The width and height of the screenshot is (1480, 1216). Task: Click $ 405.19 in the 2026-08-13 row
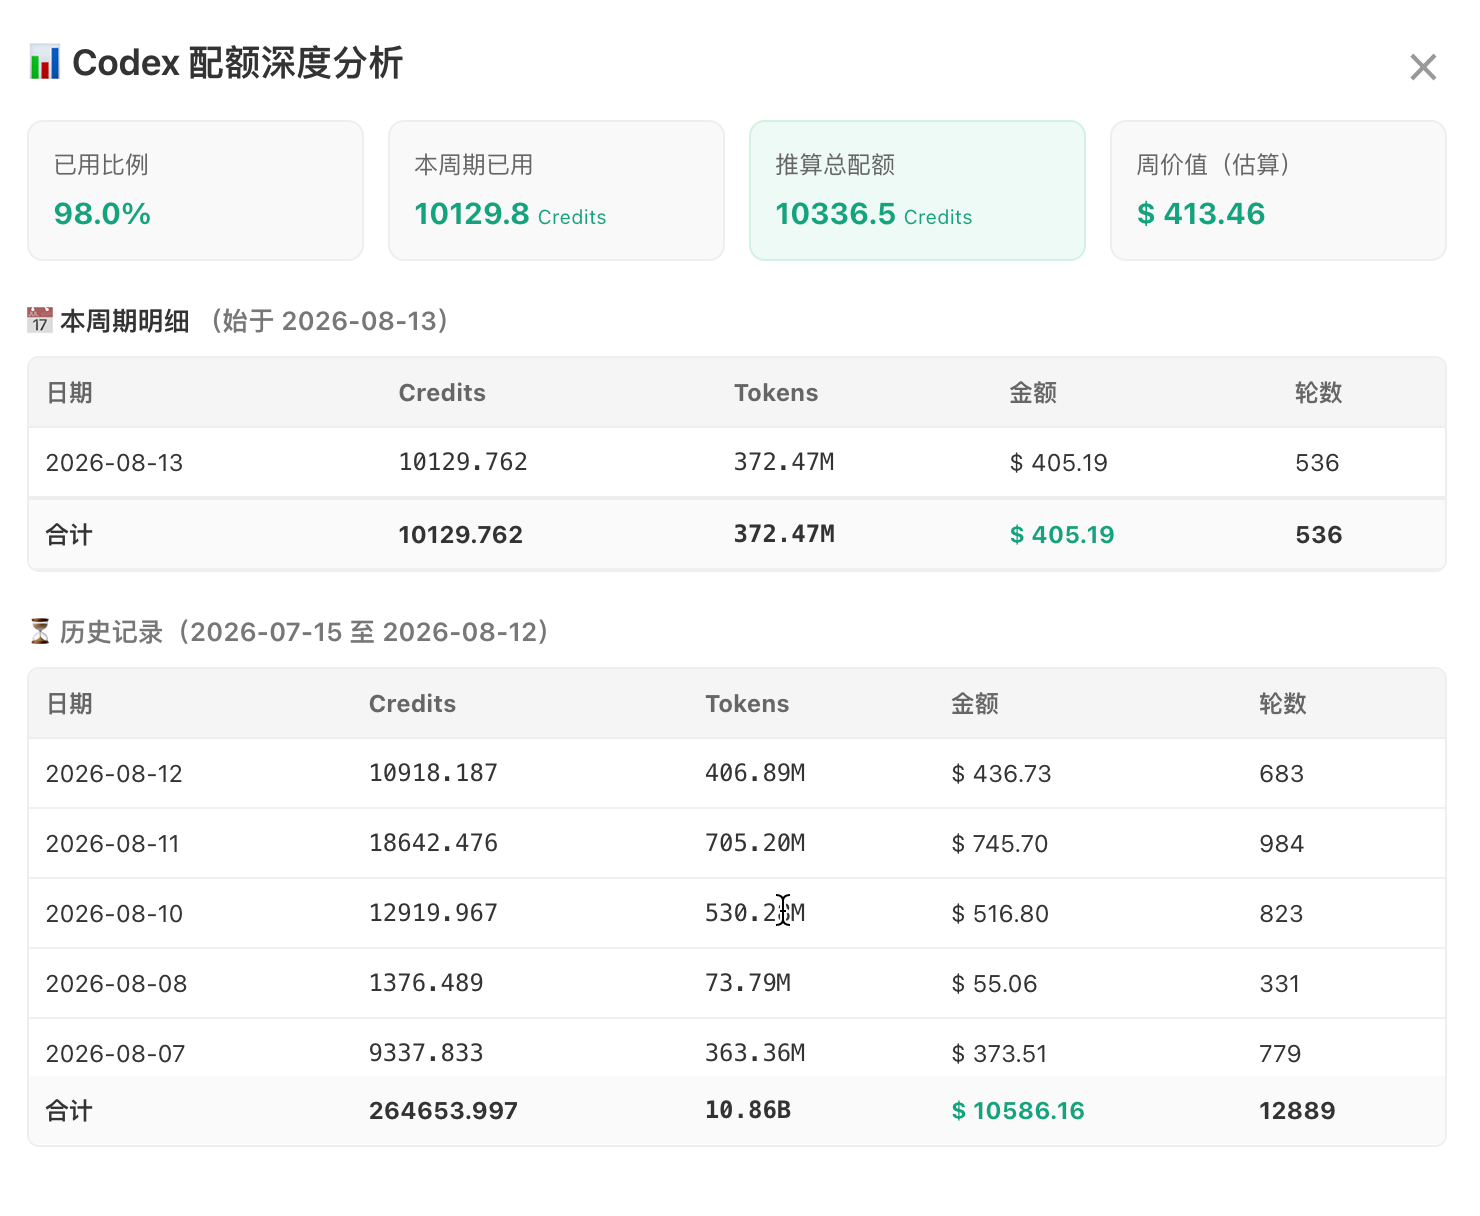pos(1059,463)
